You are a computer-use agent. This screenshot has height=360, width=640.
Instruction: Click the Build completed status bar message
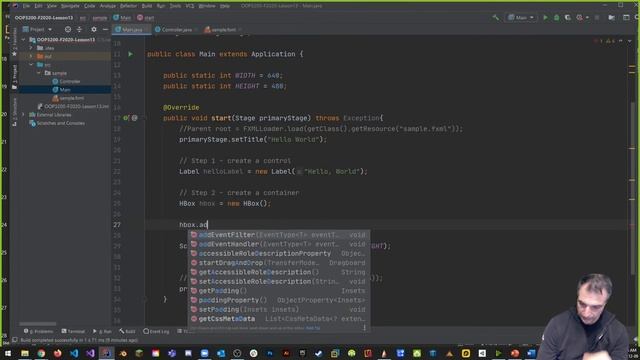tap(79, 340)
